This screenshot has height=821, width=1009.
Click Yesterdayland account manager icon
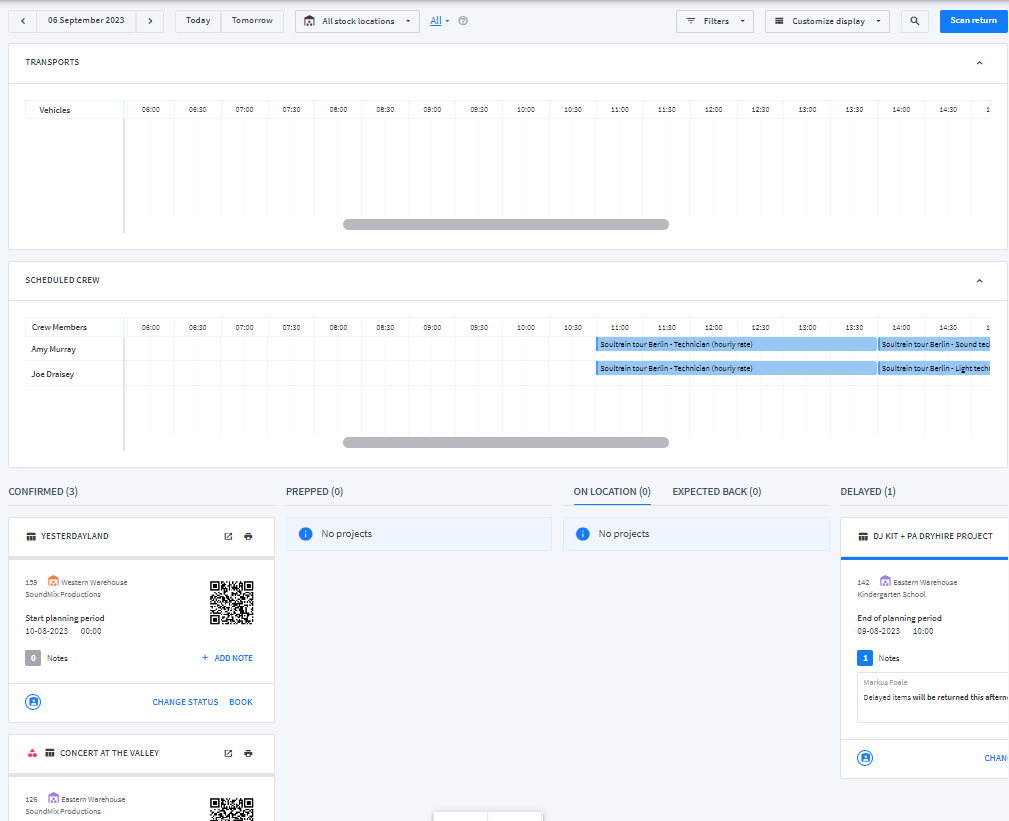coord(33,702)
